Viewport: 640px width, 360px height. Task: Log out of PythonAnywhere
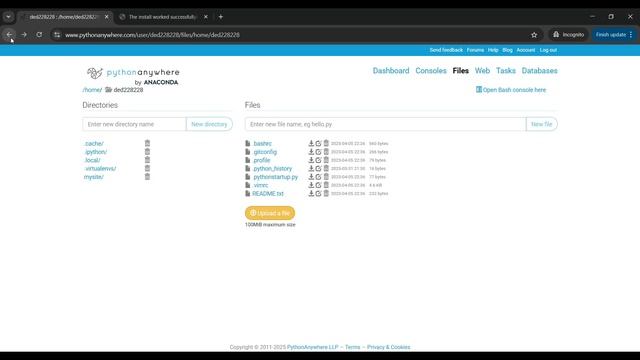(x=548, y=50)
